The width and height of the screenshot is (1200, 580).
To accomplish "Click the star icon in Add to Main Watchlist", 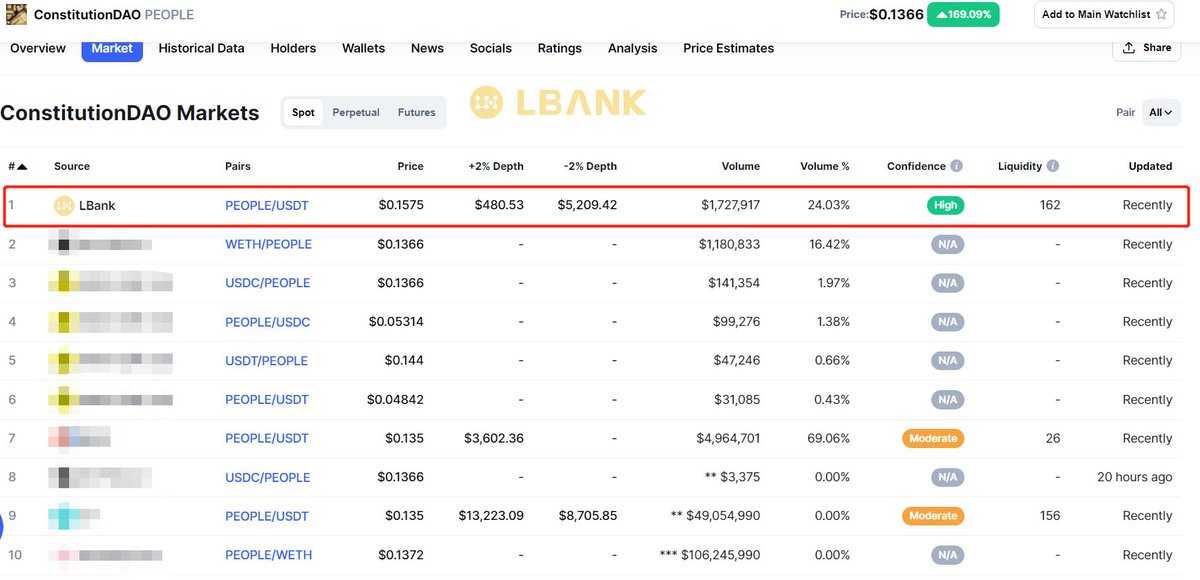I will 1161,15.
